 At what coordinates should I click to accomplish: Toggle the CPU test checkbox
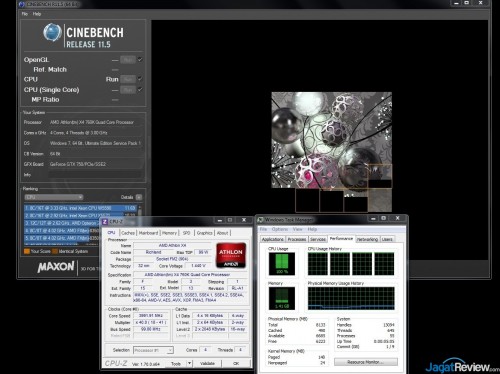140,79
